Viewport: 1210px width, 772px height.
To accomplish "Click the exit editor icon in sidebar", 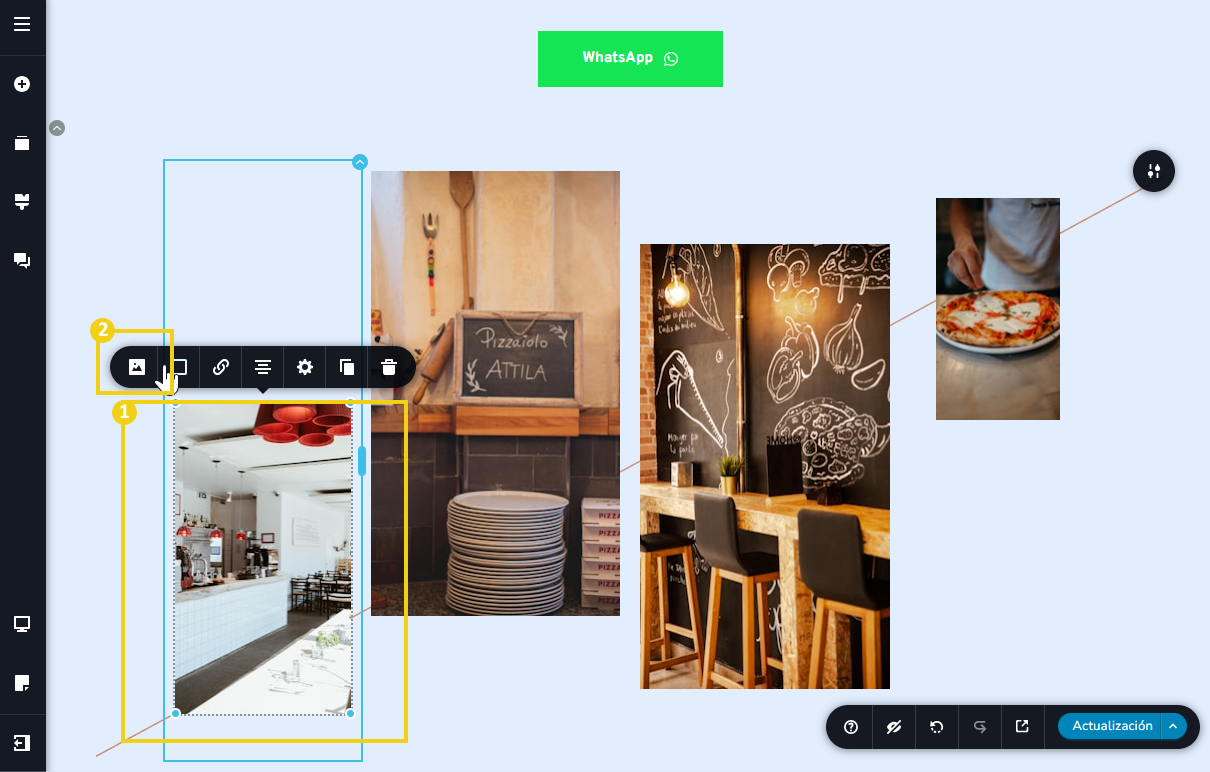I will point(22,743).
